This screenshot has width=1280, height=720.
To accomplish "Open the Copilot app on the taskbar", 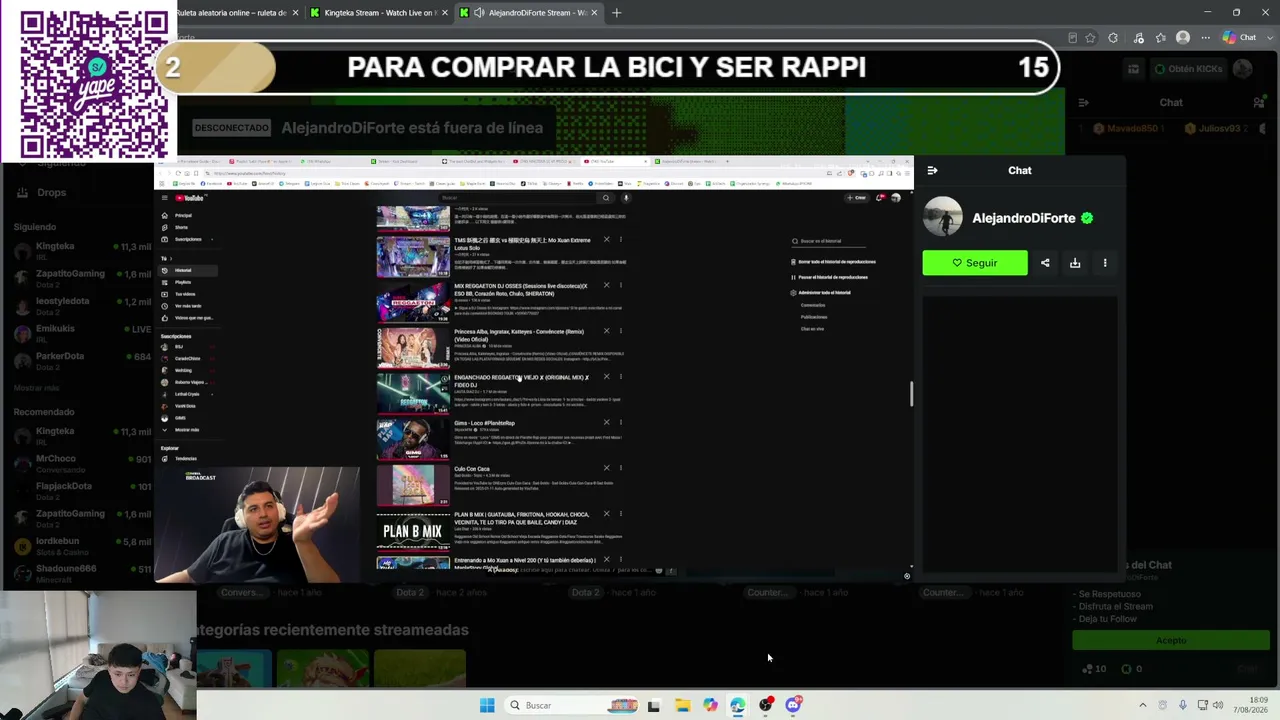I will point(710,705).
